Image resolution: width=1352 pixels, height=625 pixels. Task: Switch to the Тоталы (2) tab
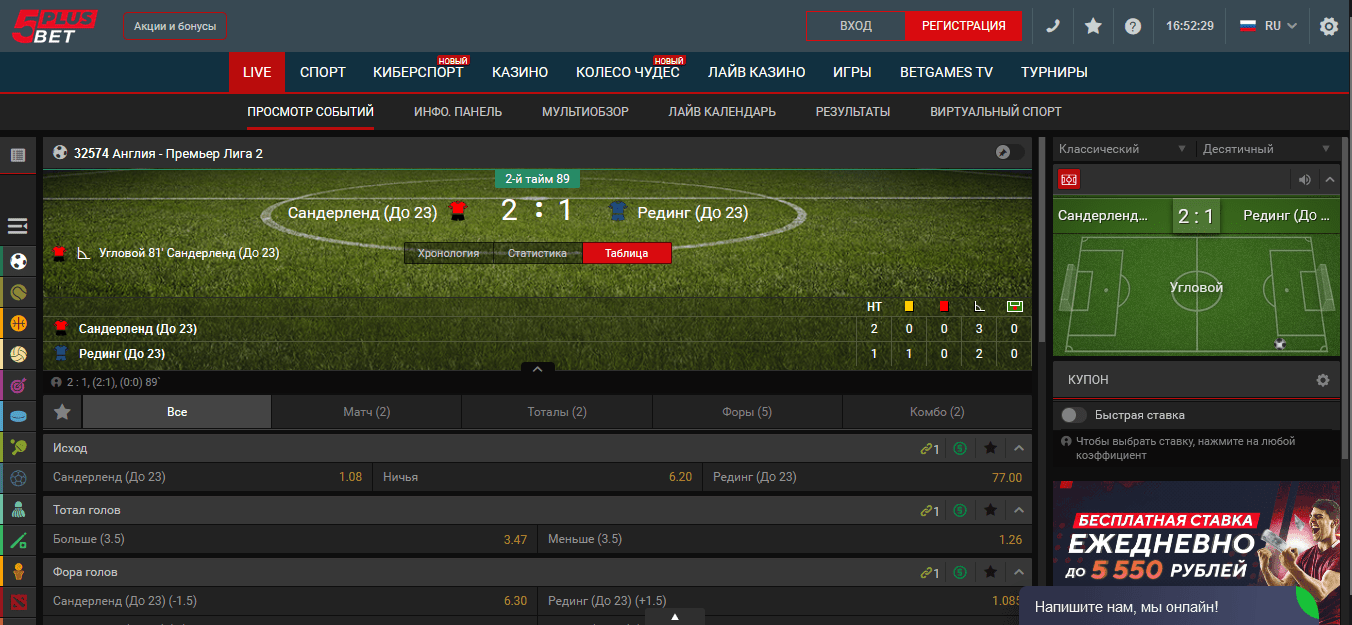557,412
